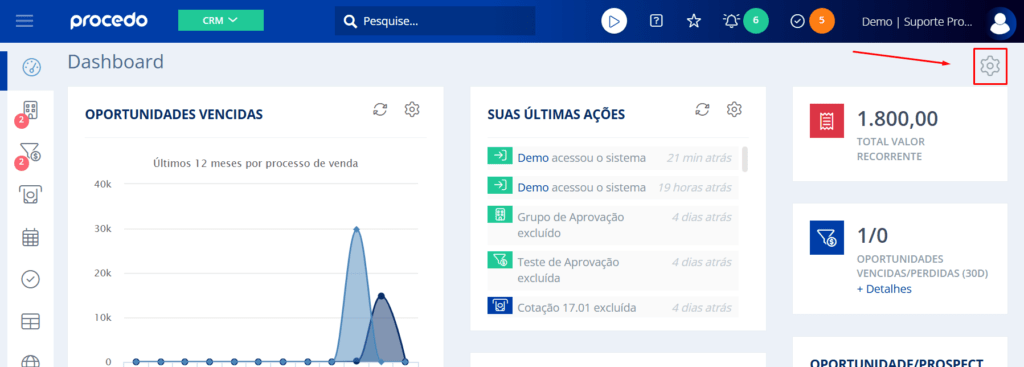Refresh the Oportunidades Vencidas widget

[380, 109]
